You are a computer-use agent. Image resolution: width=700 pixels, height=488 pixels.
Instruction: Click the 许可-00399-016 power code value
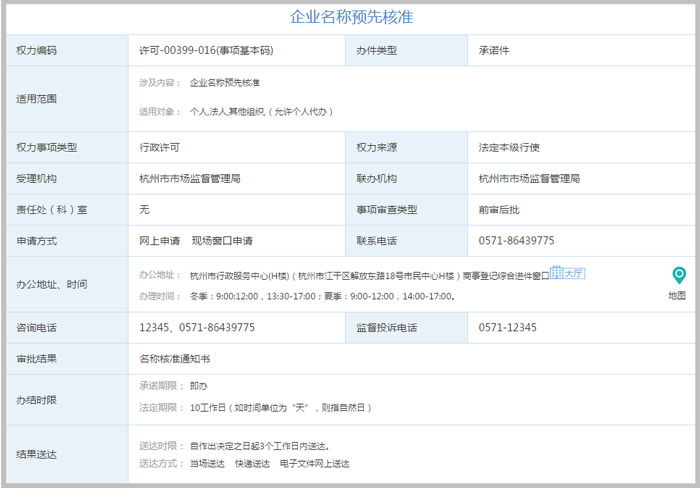(206, 50)
